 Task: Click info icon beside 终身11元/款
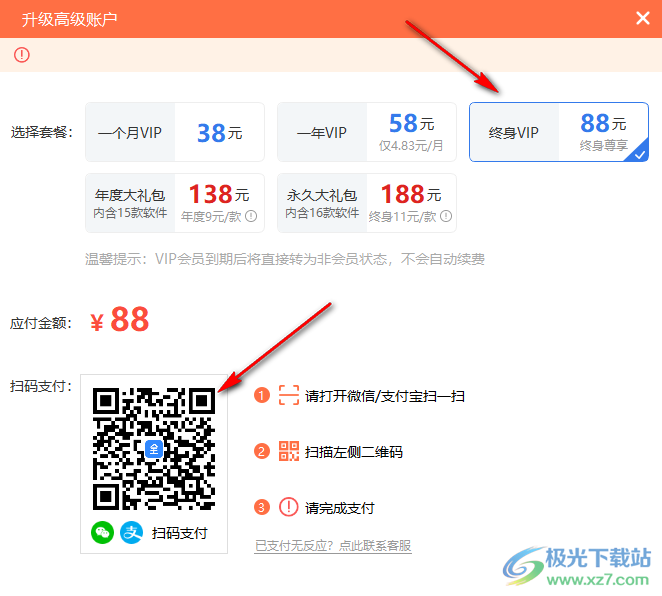click(446, 216)
